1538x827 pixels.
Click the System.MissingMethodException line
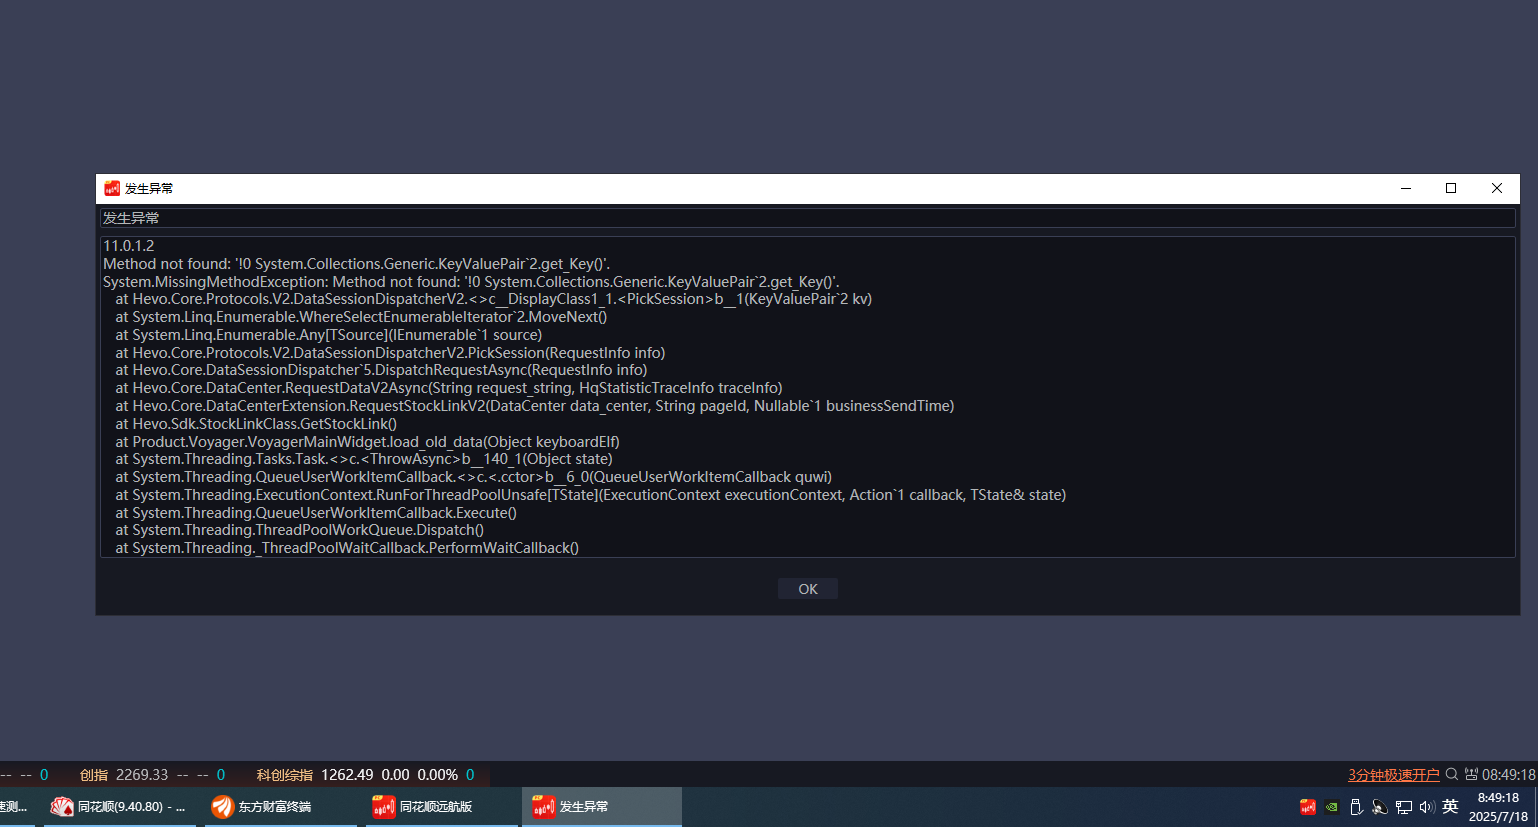point(471,282)
